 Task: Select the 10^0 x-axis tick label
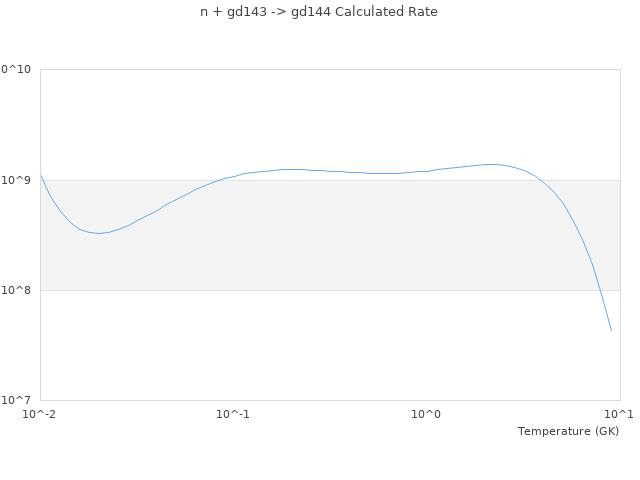pos(427,414)
